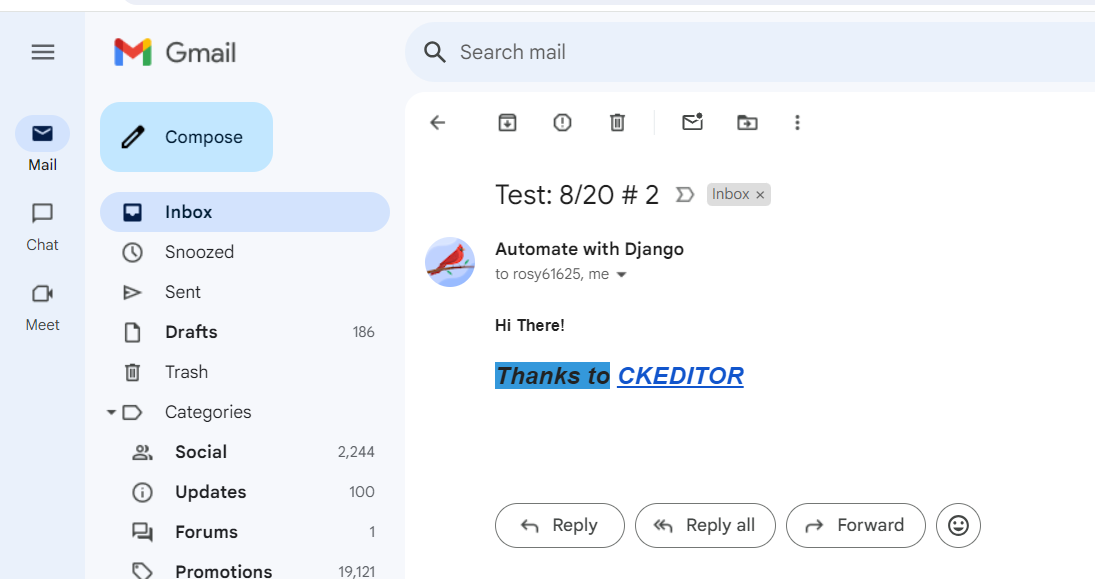Open Meet from the side rail

(43, 293)
